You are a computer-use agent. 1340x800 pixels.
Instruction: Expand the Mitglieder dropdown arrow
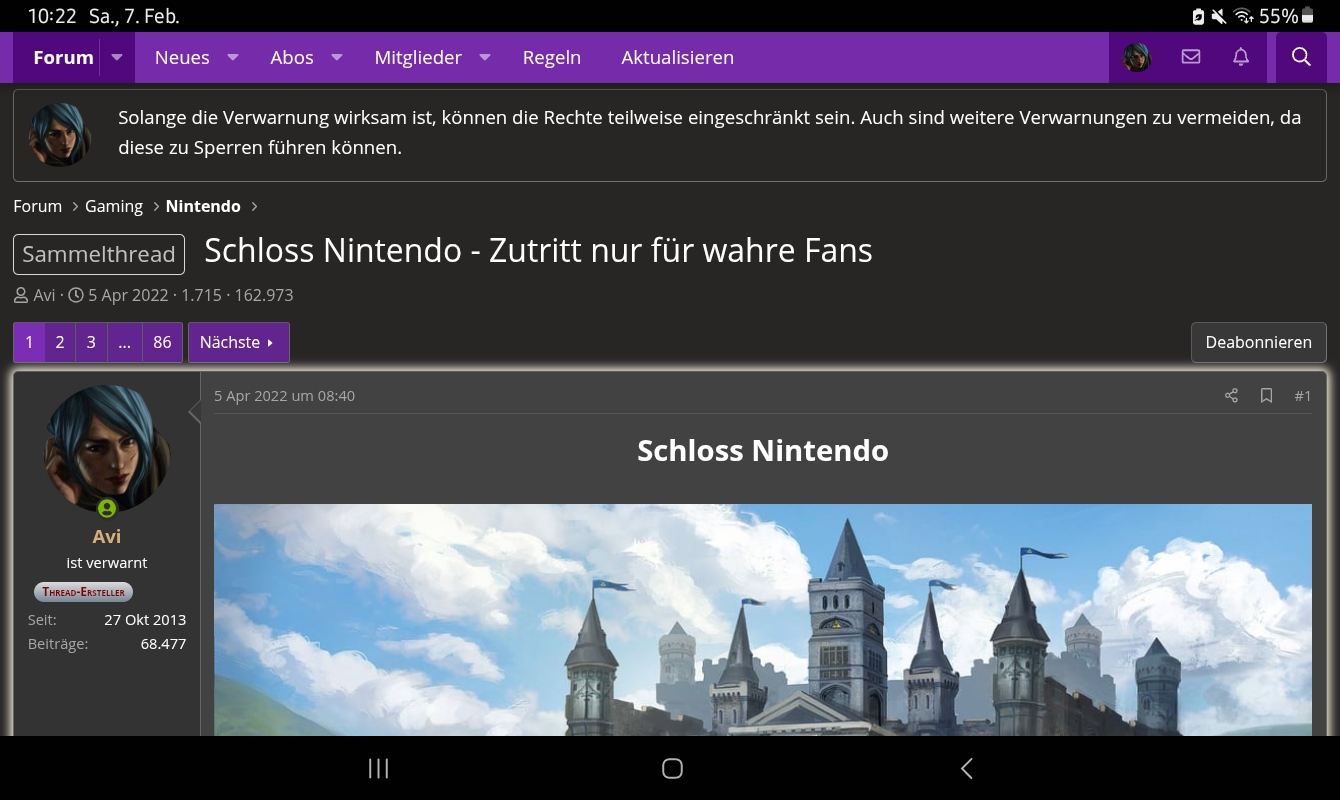click(x=485, y=57)
